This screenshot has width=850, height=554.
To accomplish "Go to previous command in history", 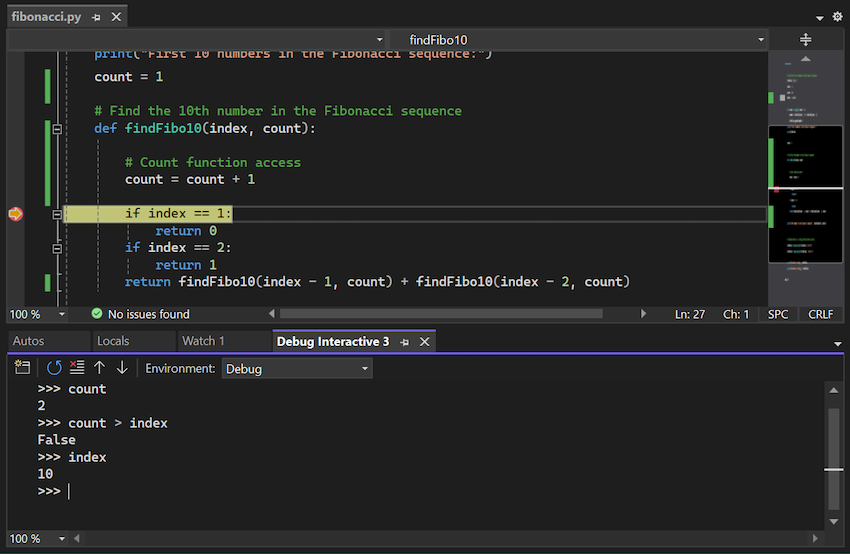I will coord(100,368).
